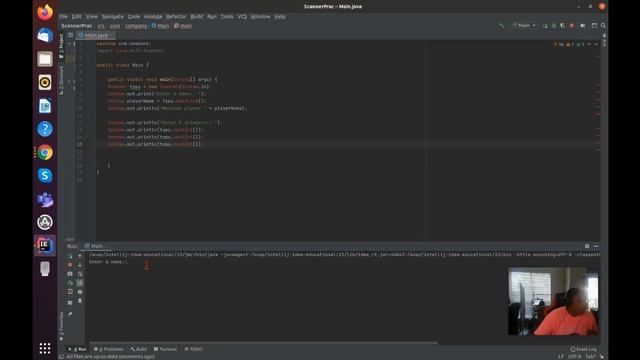Open the Problems tool window button
Screen dimensions: 640x360
point(109,349)
